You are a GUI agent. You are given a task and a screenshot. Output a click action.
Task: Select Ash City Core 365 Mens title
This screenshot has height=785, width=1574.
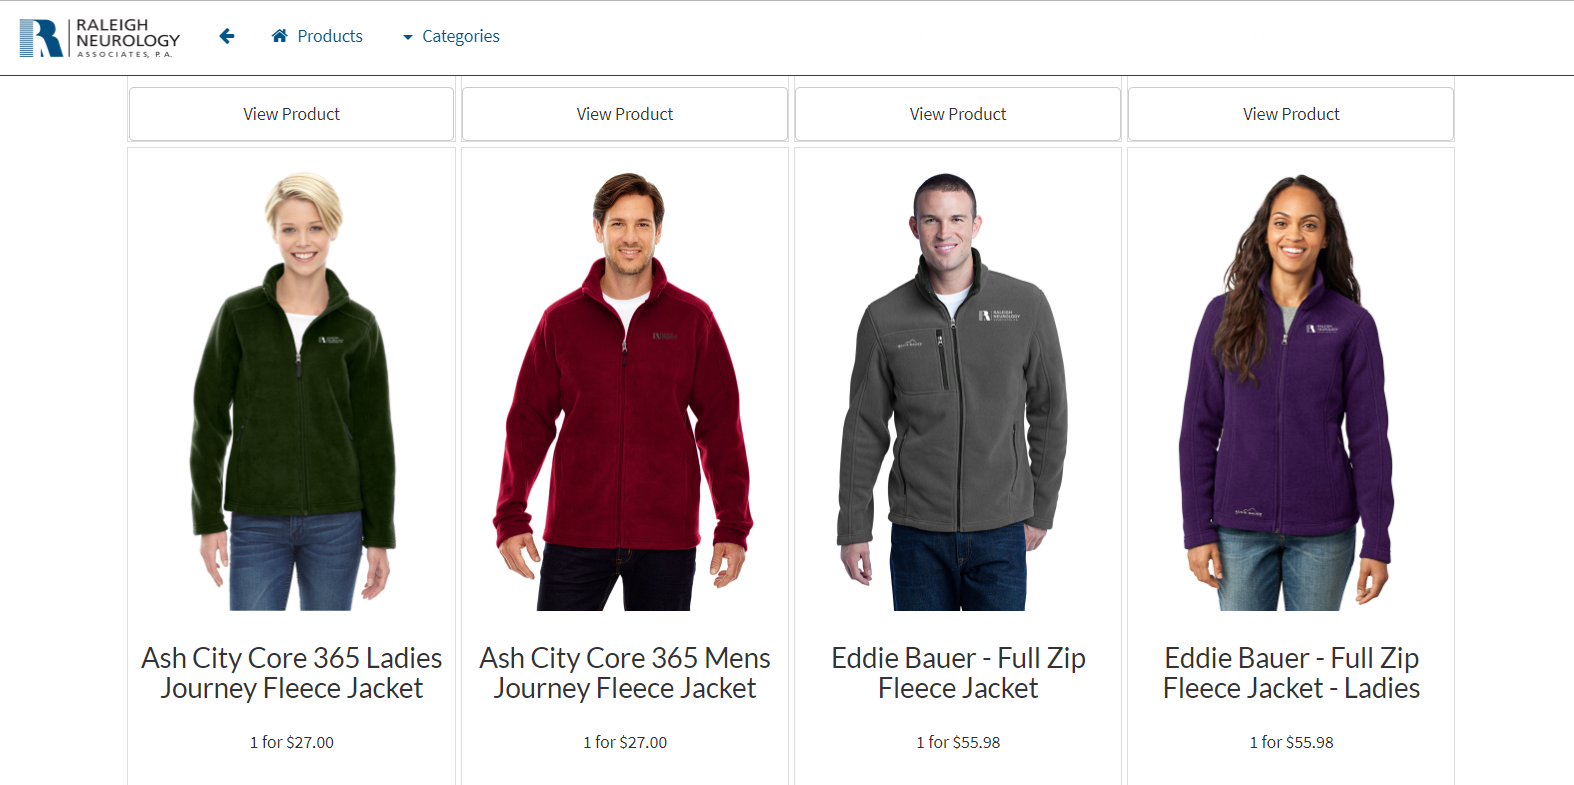625,673
